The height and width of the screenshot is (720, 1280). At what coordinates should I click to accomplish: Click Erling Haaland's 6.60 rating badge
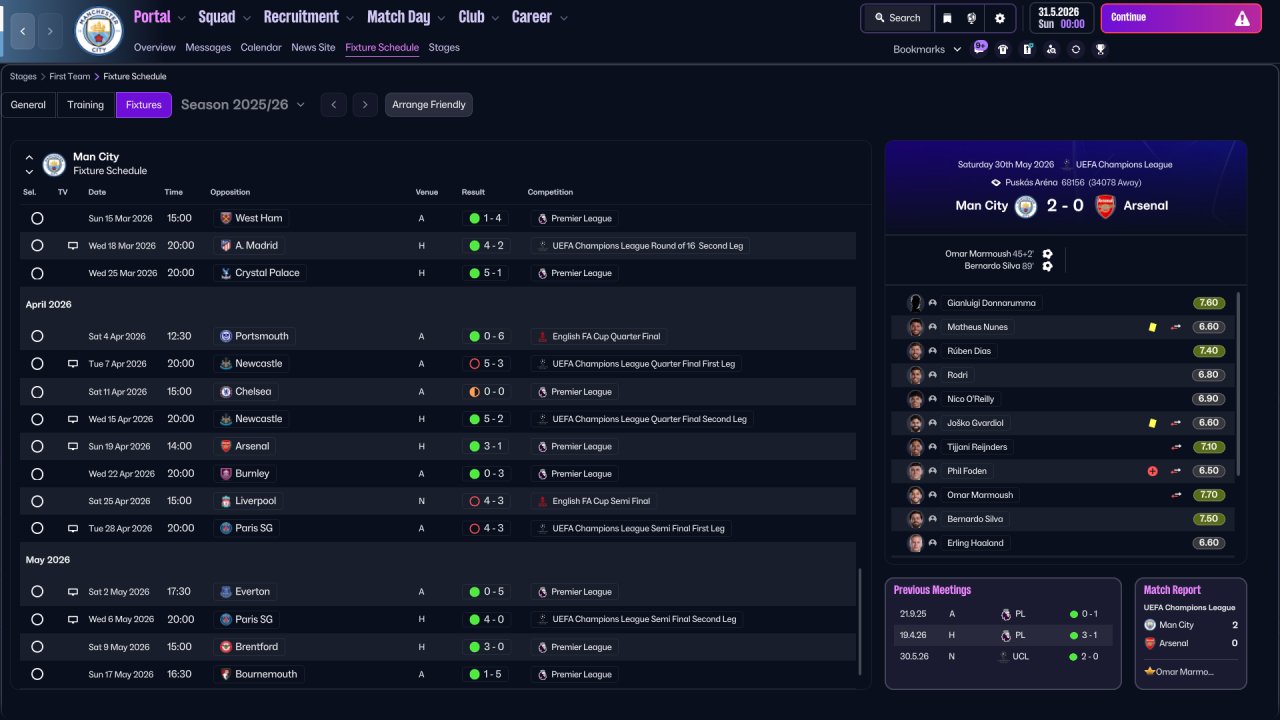(x=1208, y=543)
